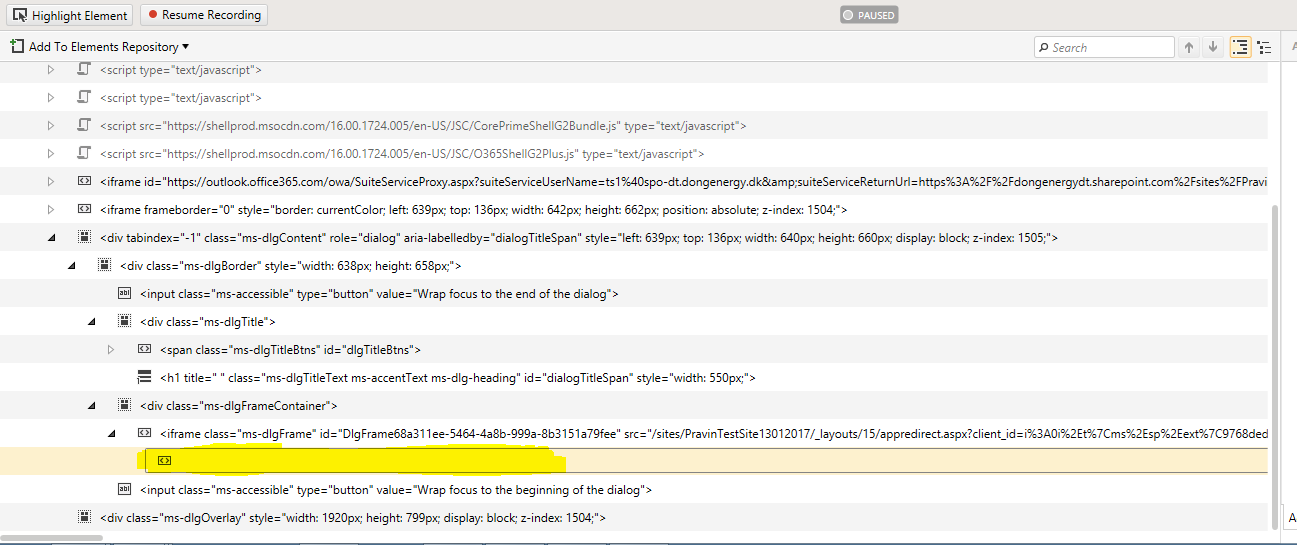
Task: Expand the CorePrimeShellG2Bundle.js script node
Action: point(51,126)
